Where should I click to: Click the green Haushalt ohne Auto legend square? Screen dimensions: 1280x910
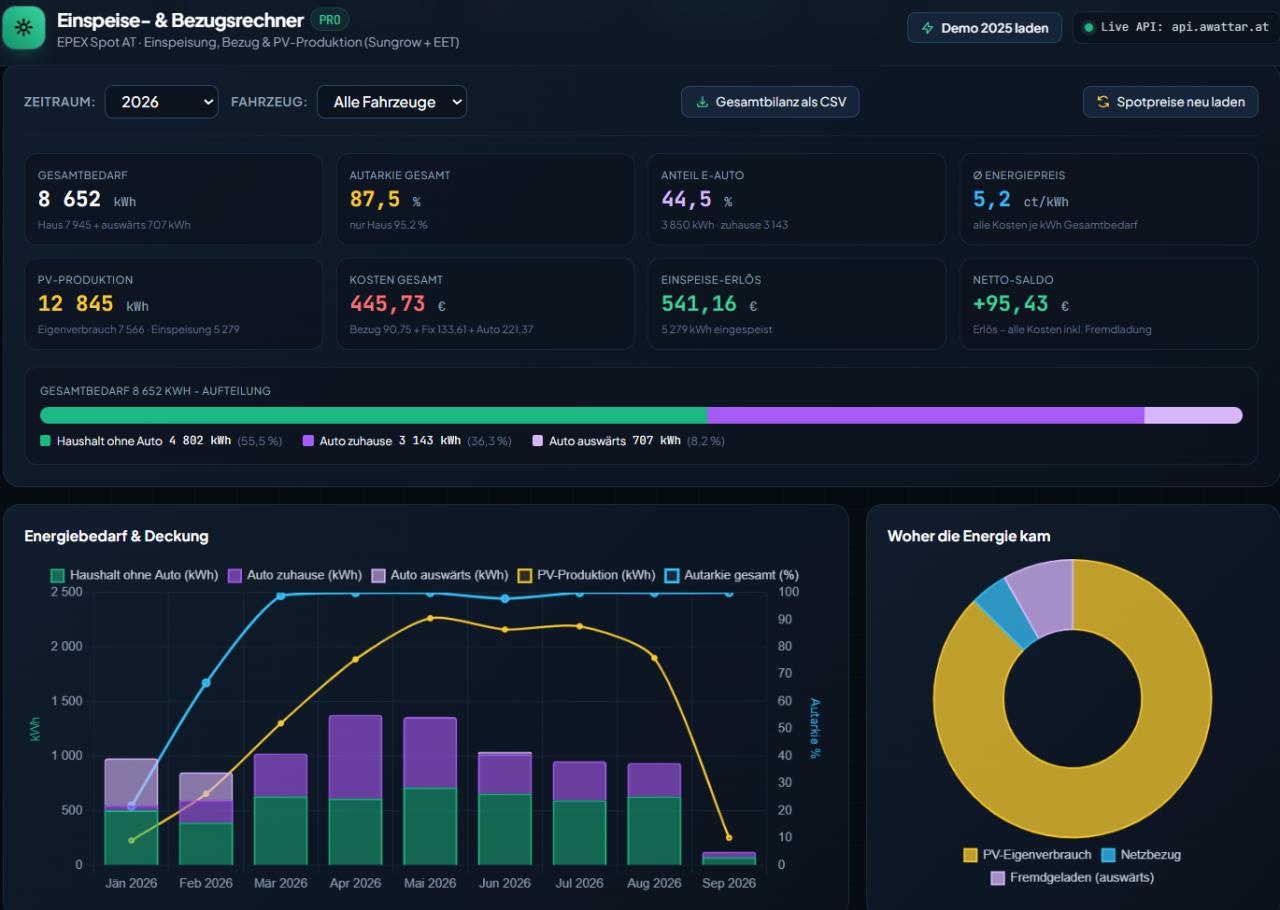click(x=45, y=440)
